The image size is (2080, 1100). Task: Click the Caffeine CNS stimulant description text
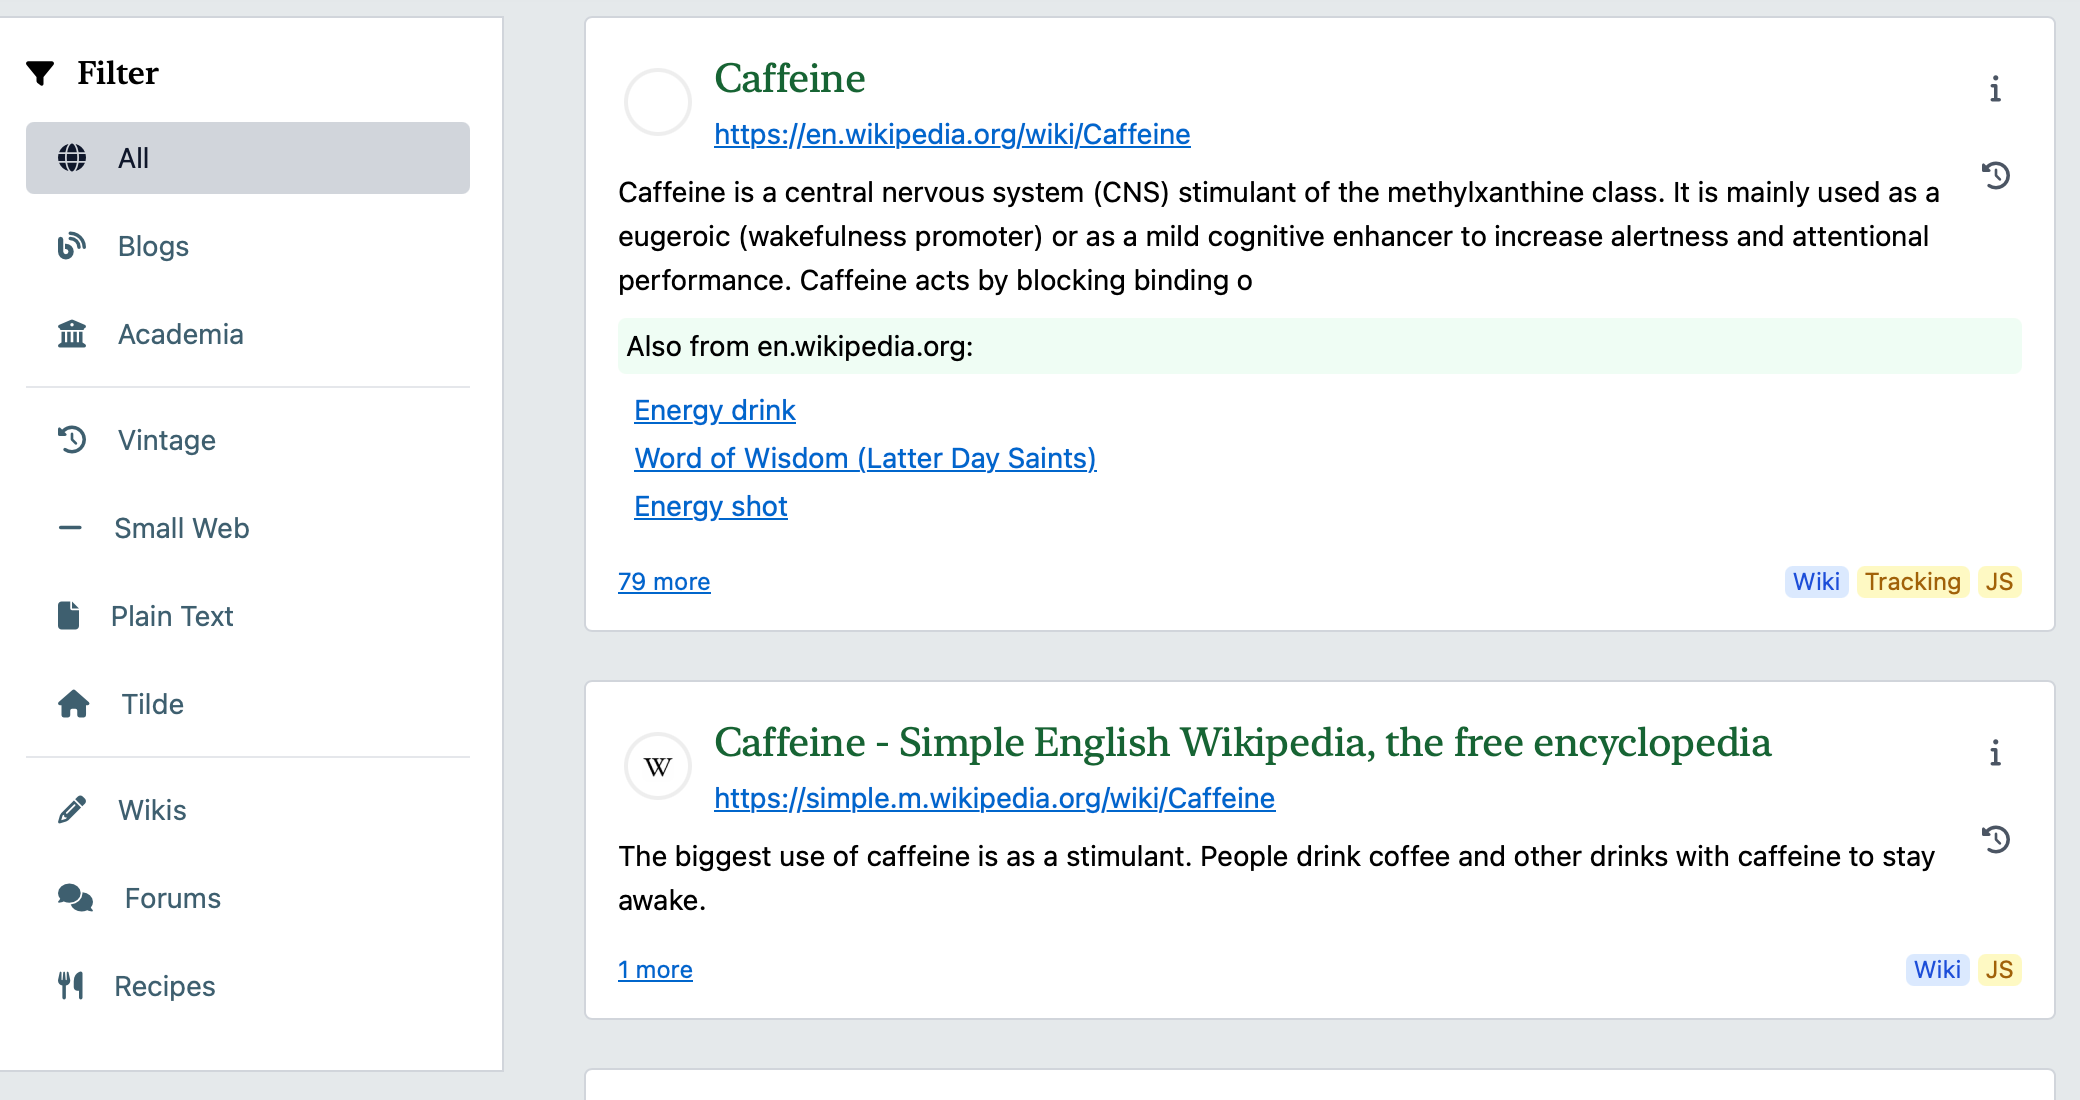click(x=1279, y=236)
